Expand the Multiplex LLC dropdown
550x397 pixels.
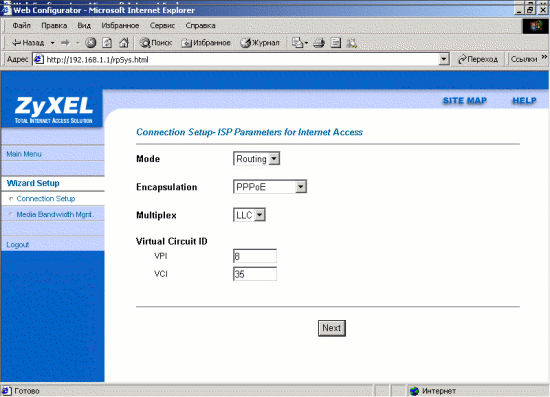click(x=249, y=215)
